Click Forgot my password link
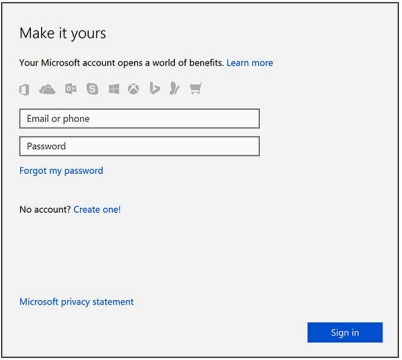 click(61, 171)
